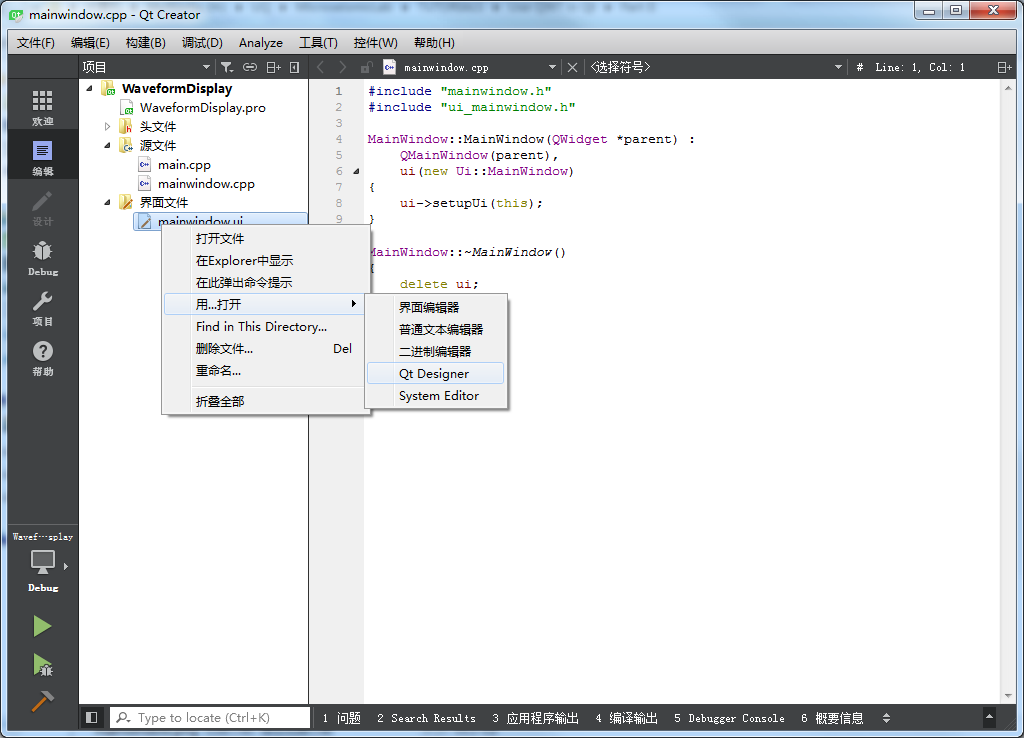
Task: Choose 重命名... in context menu
Action: (265, 371)
